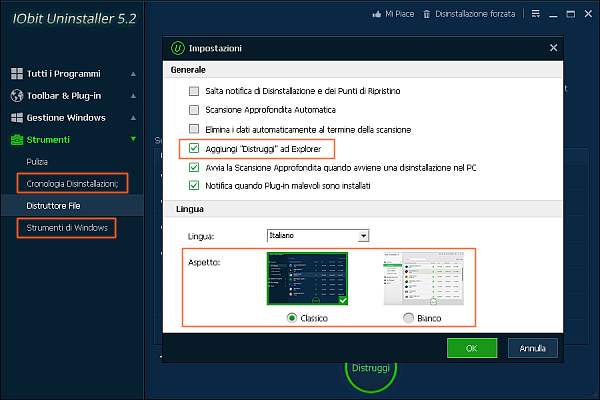
Task: Confirm settings with OK button
Action: click(472, 348)
